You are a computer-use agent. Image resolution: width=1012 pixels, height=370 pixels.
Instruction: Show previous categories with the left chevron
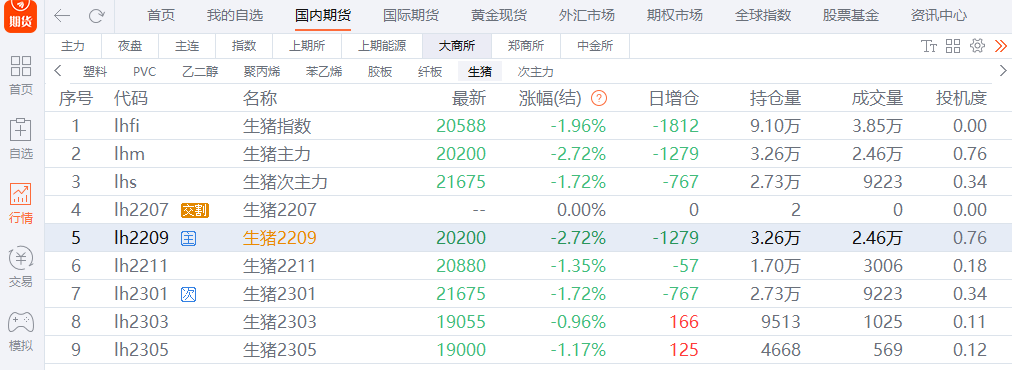[58, 71]
